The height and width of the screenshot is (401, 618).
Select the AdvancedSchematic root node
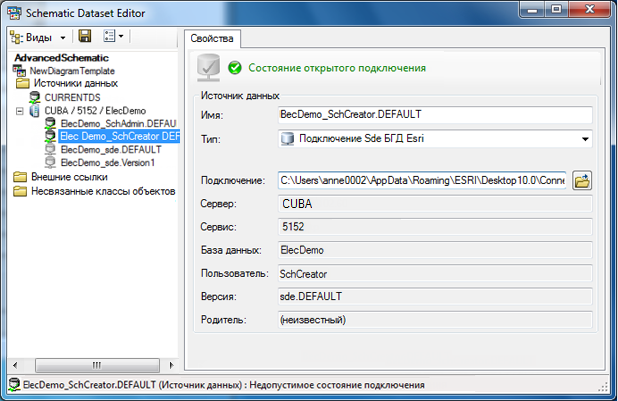pyautogui.click(x=61, y=58)
